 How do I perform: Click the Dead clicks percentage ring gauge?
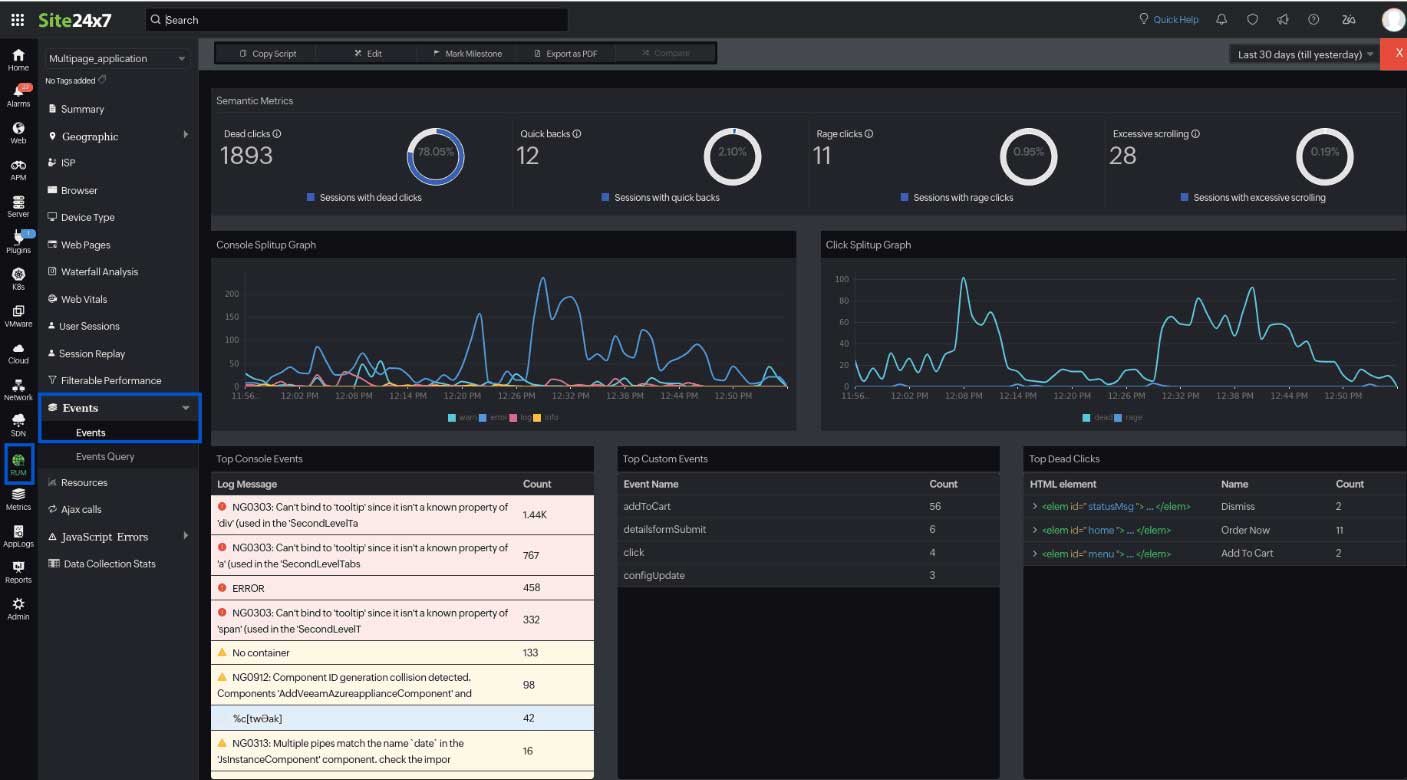435,155
